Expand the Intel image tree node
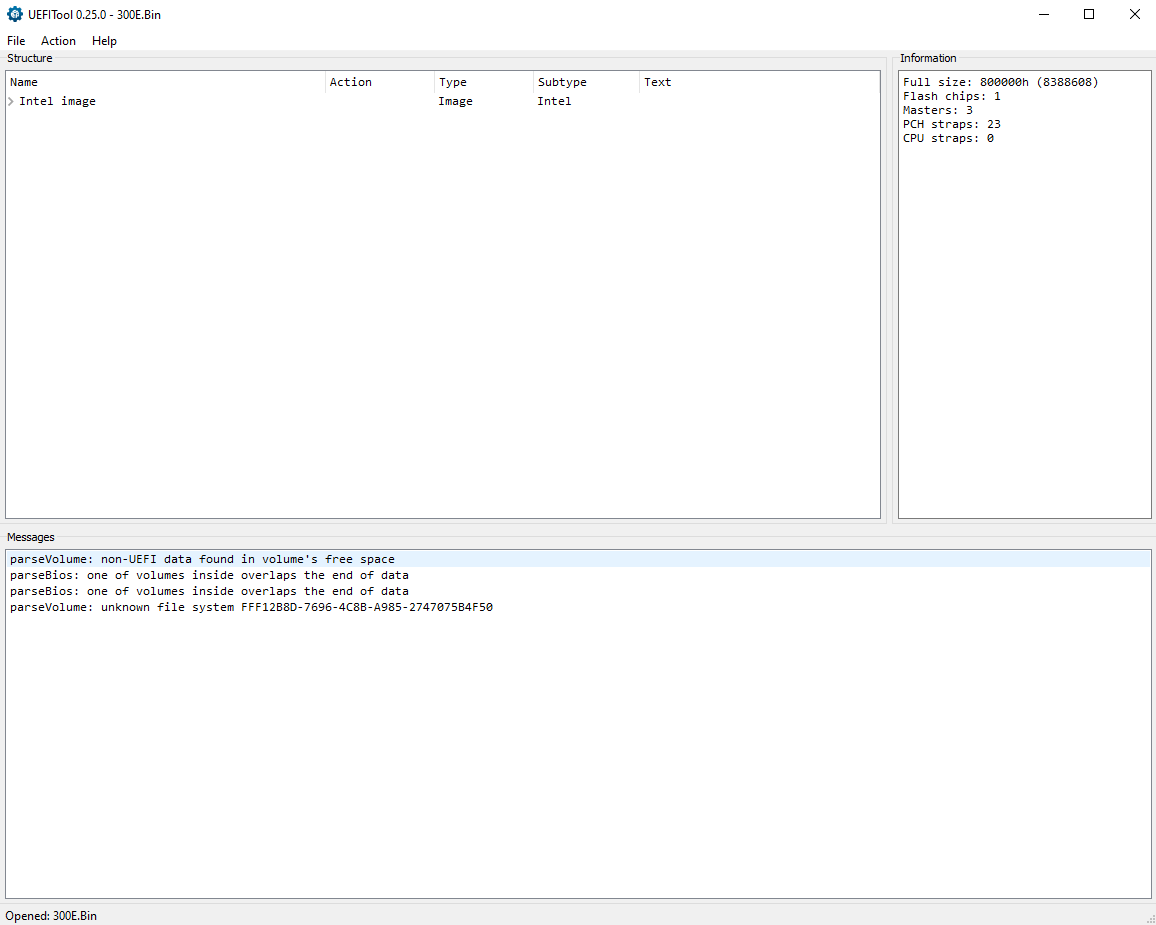Screen dimensions: 1156x925 tap(11, 101)
